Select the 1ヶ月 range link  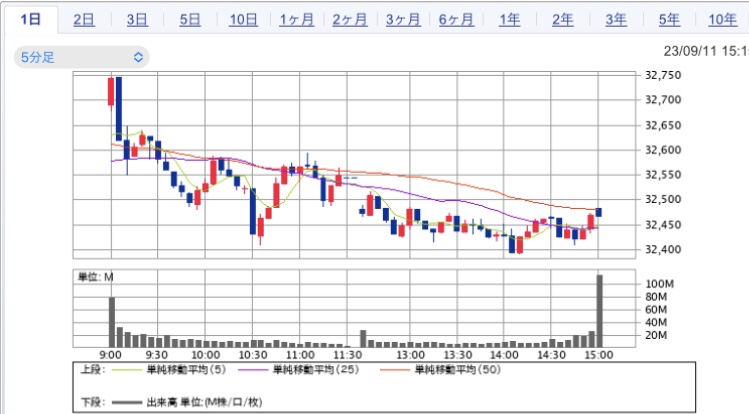[x=297, y=20]
